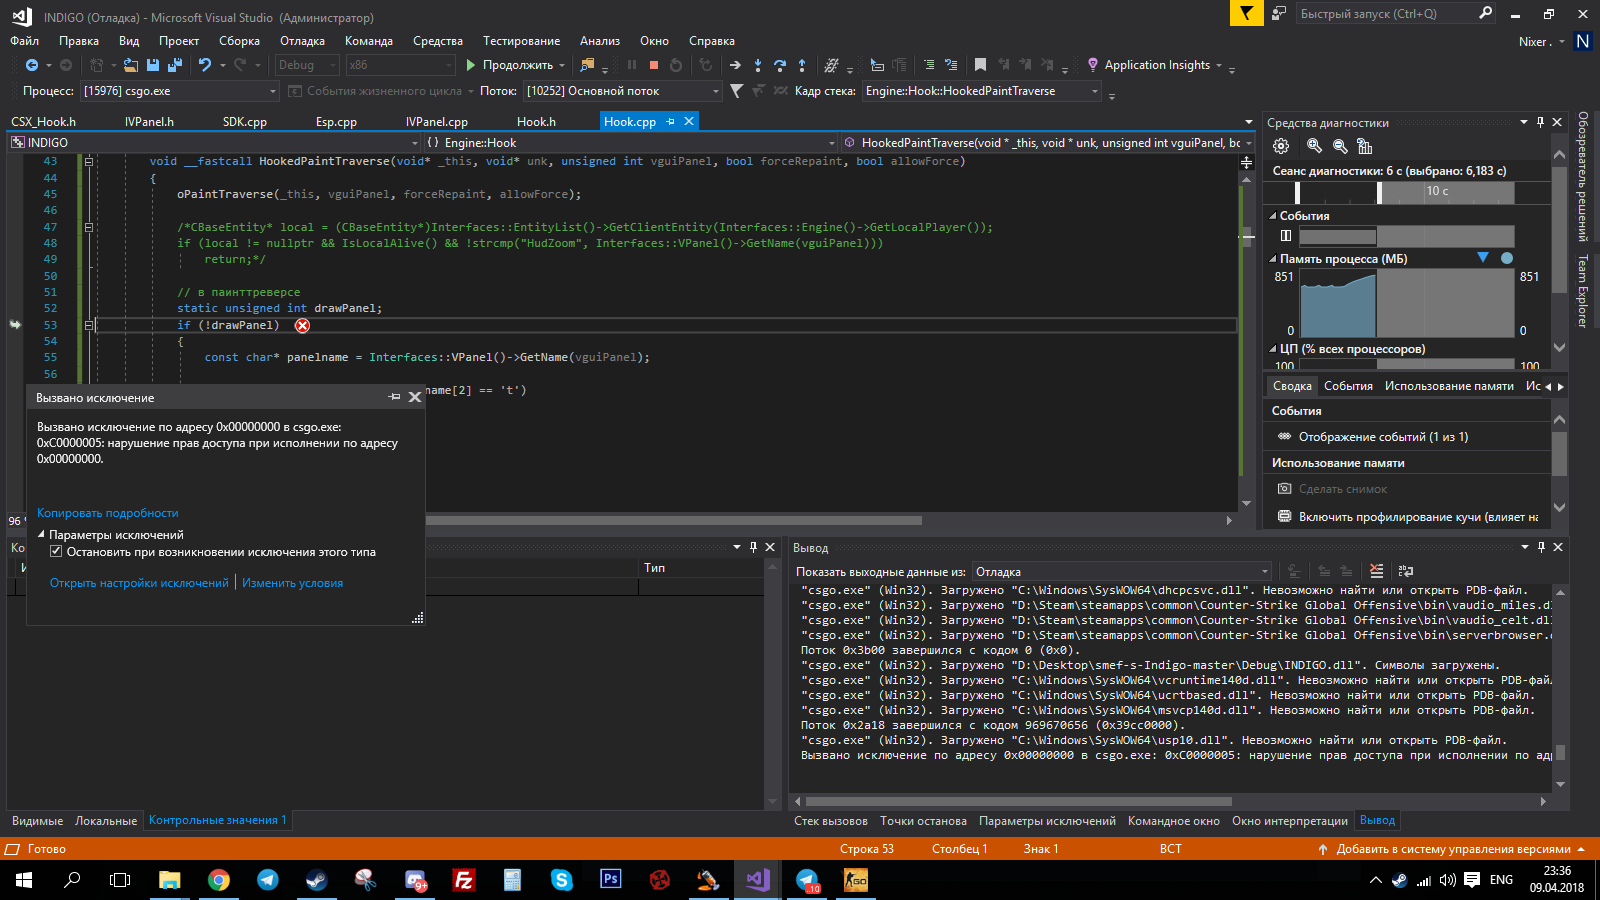Image resolution: width=1600 pixels, height=900 pixels.
Task: Zoom in on the diagnostics timeline
Action: click(x=1314, y=146)
